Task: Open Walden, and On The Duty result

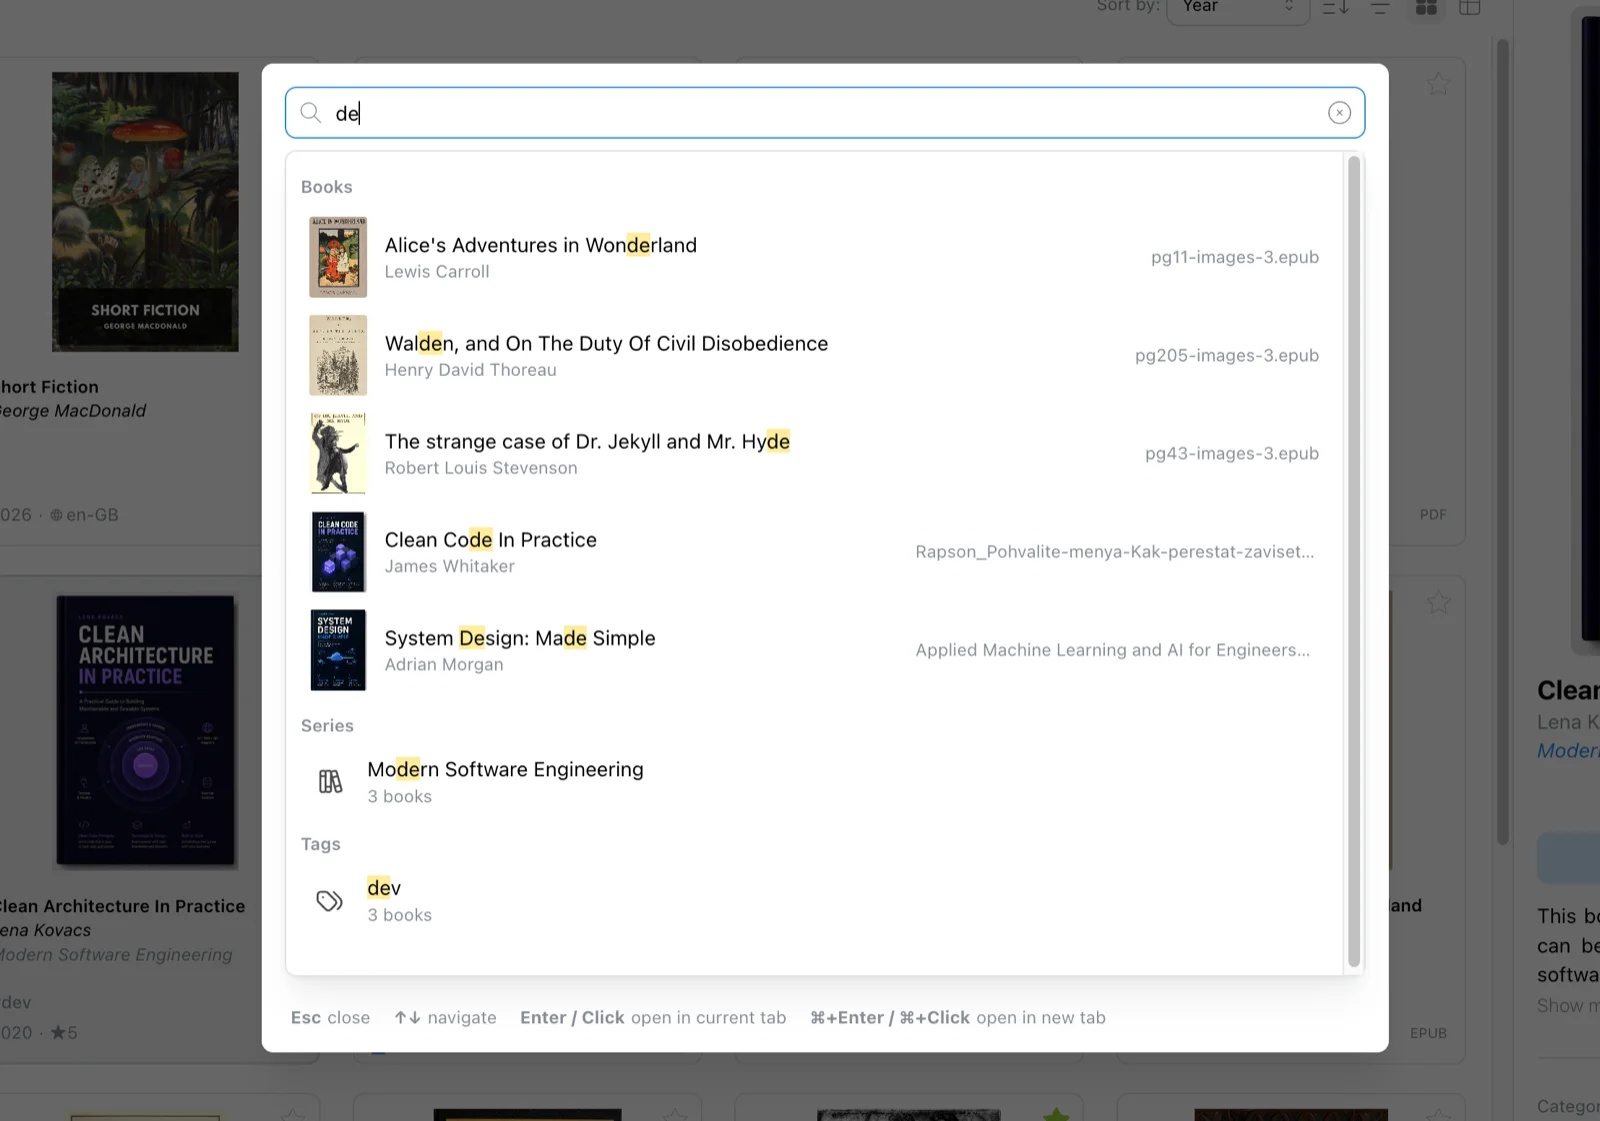Action: pos(814,355)
